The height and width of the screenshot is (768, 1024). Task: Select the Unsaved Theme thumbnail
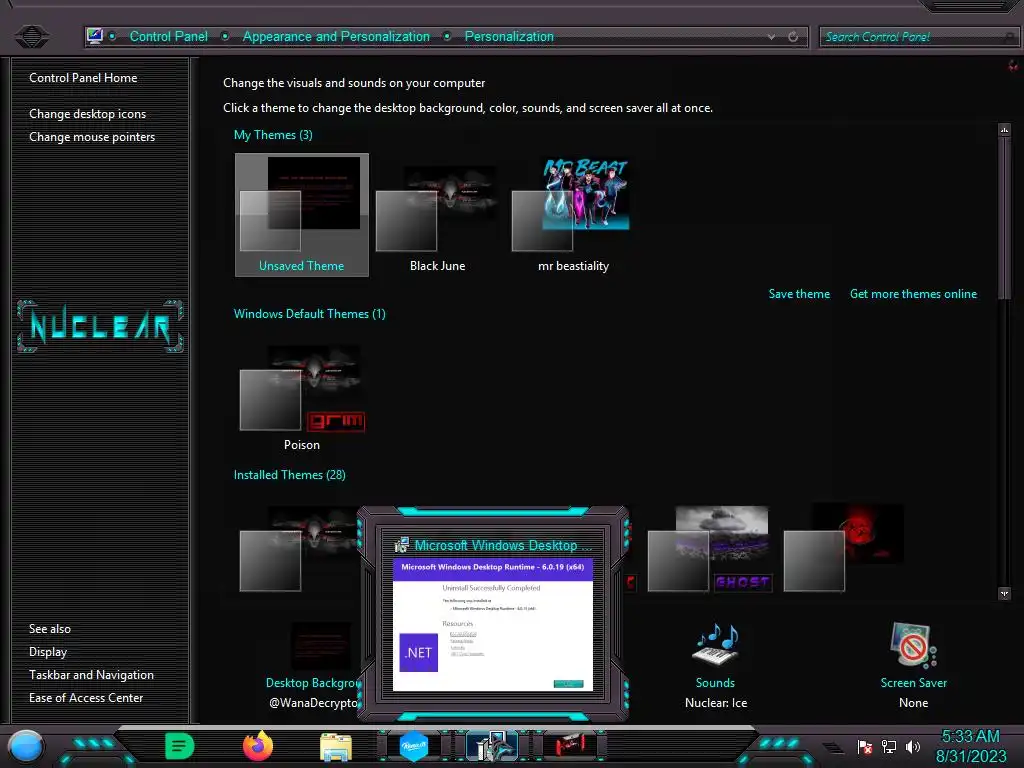tap(302, 215)
